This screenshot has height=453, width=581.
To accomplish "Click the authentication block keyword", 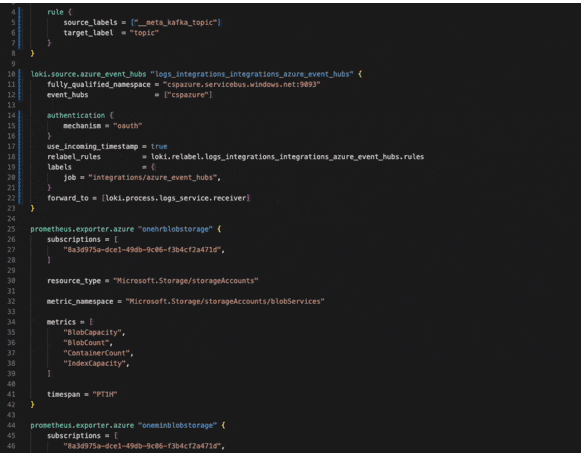I will coord(76,116).
